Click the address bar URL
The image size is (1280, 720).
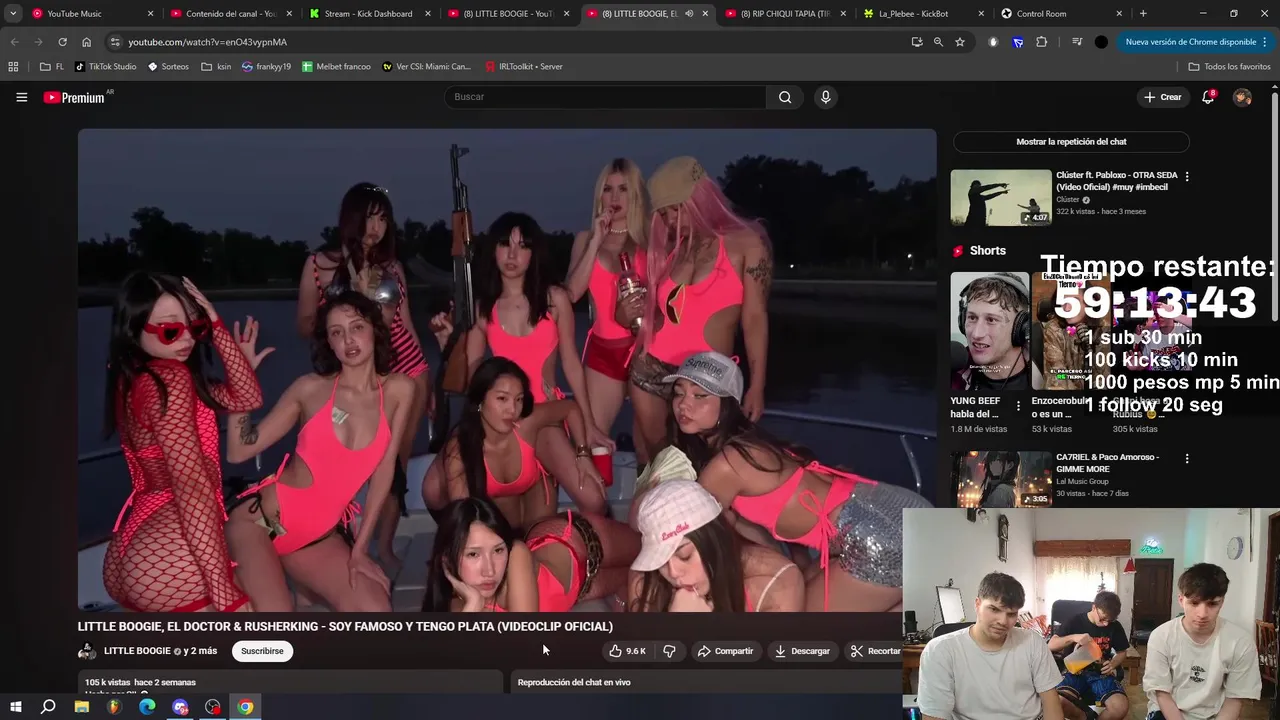(x=207, y=42)
